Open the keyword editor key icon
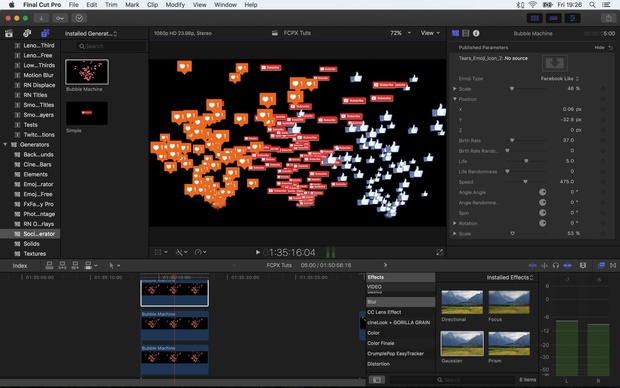 [x=60, y=18]
